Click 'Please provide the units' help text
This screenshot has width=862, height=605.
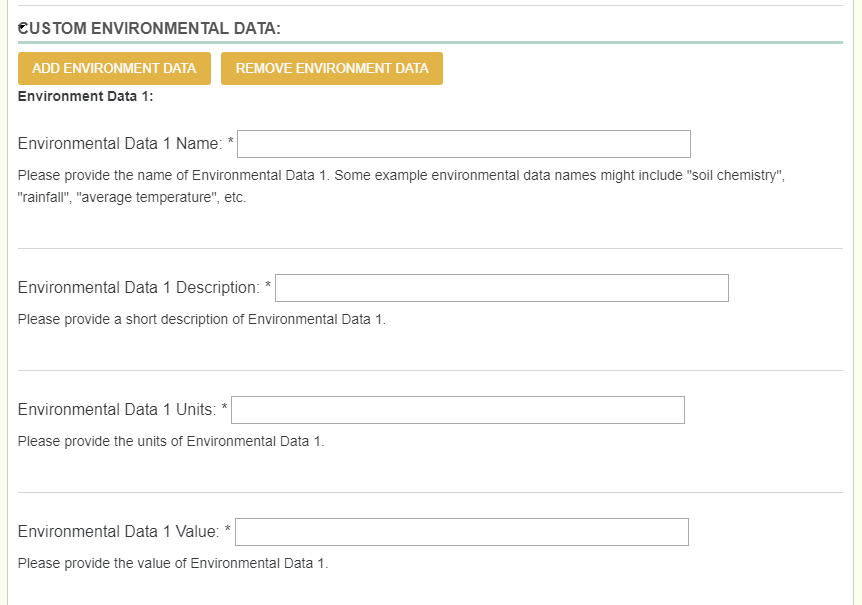(x=171, y=441)
